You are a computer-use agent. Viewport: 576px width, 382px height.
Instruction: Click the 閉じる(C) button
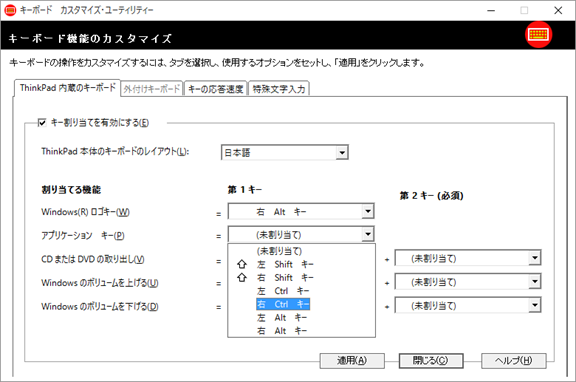pyautogui.click(x=431, y=361)
